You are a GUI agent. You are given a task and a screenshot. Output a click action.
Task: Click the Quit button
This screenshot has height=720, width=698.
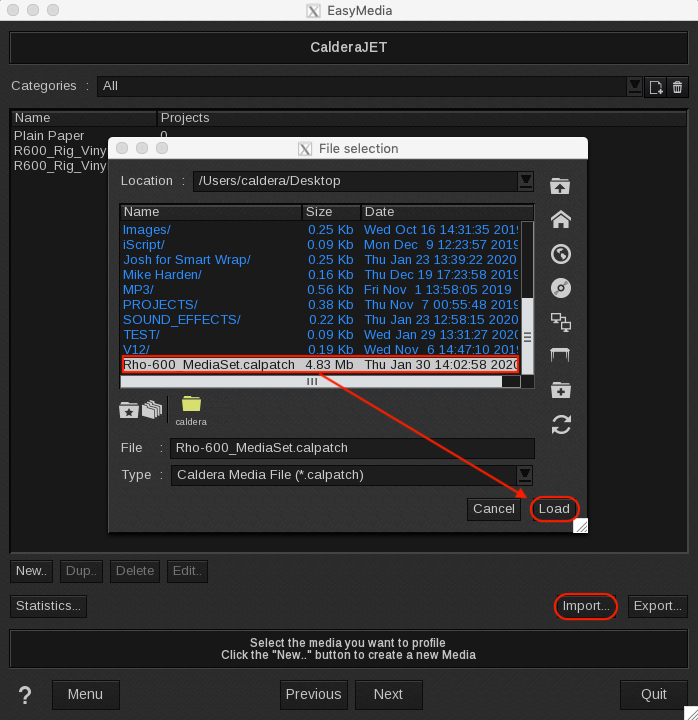653,694
